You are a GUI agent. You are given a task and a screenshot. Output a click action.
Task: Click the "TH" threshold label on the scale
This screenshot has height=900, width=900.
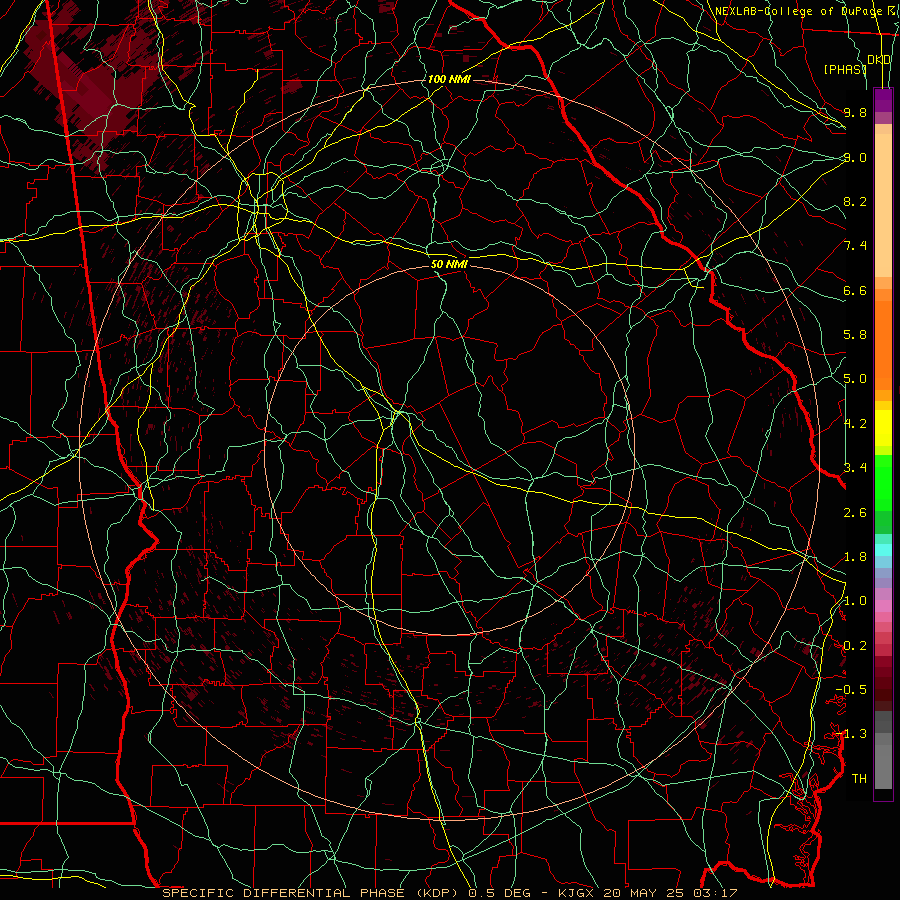(859, 779)
